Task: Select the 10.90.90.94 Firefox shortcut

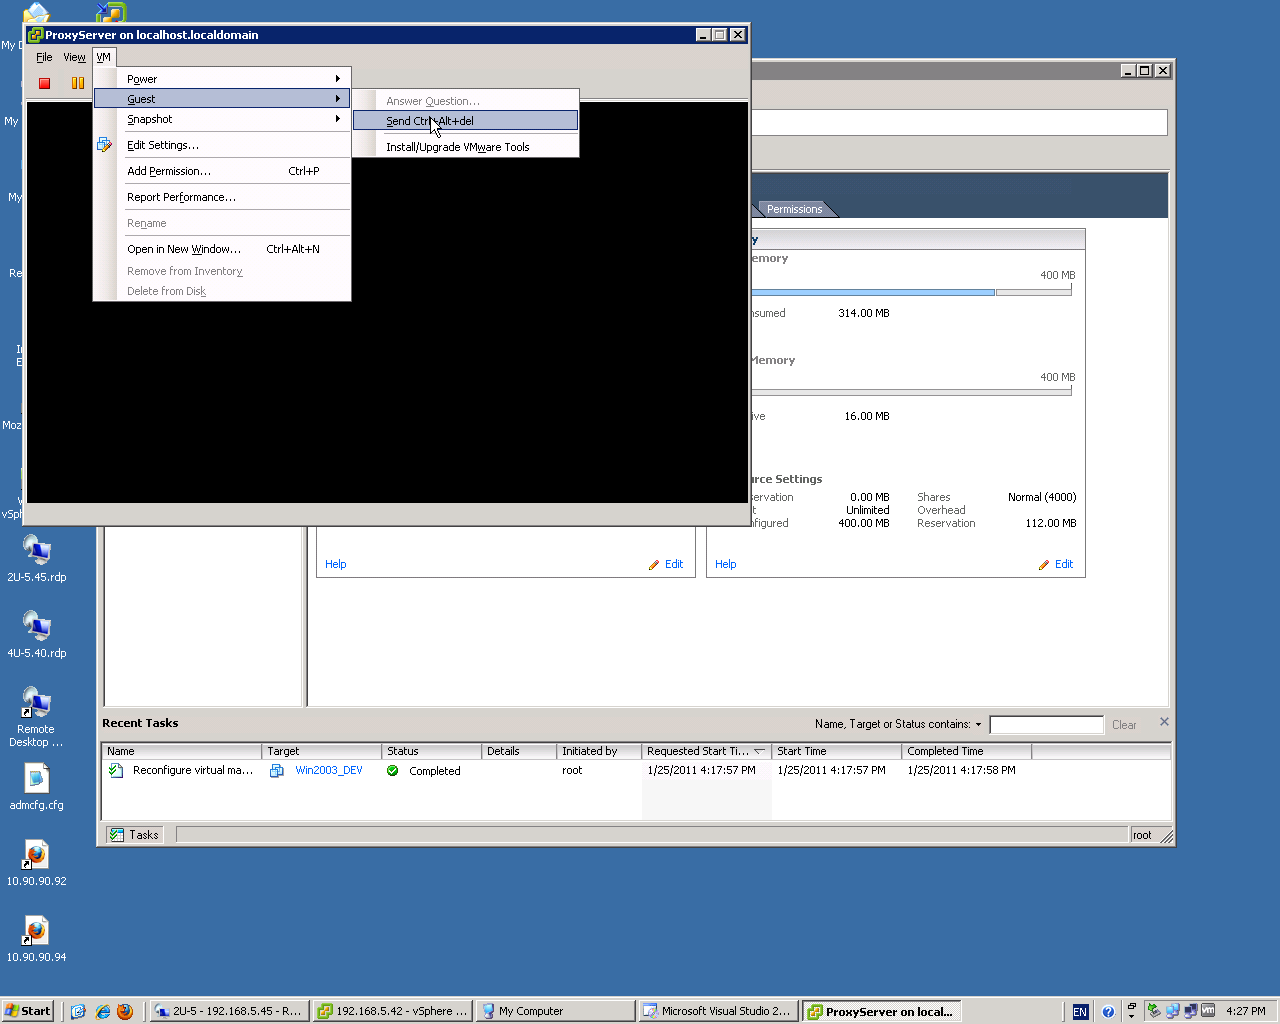Action: point(36,930)
